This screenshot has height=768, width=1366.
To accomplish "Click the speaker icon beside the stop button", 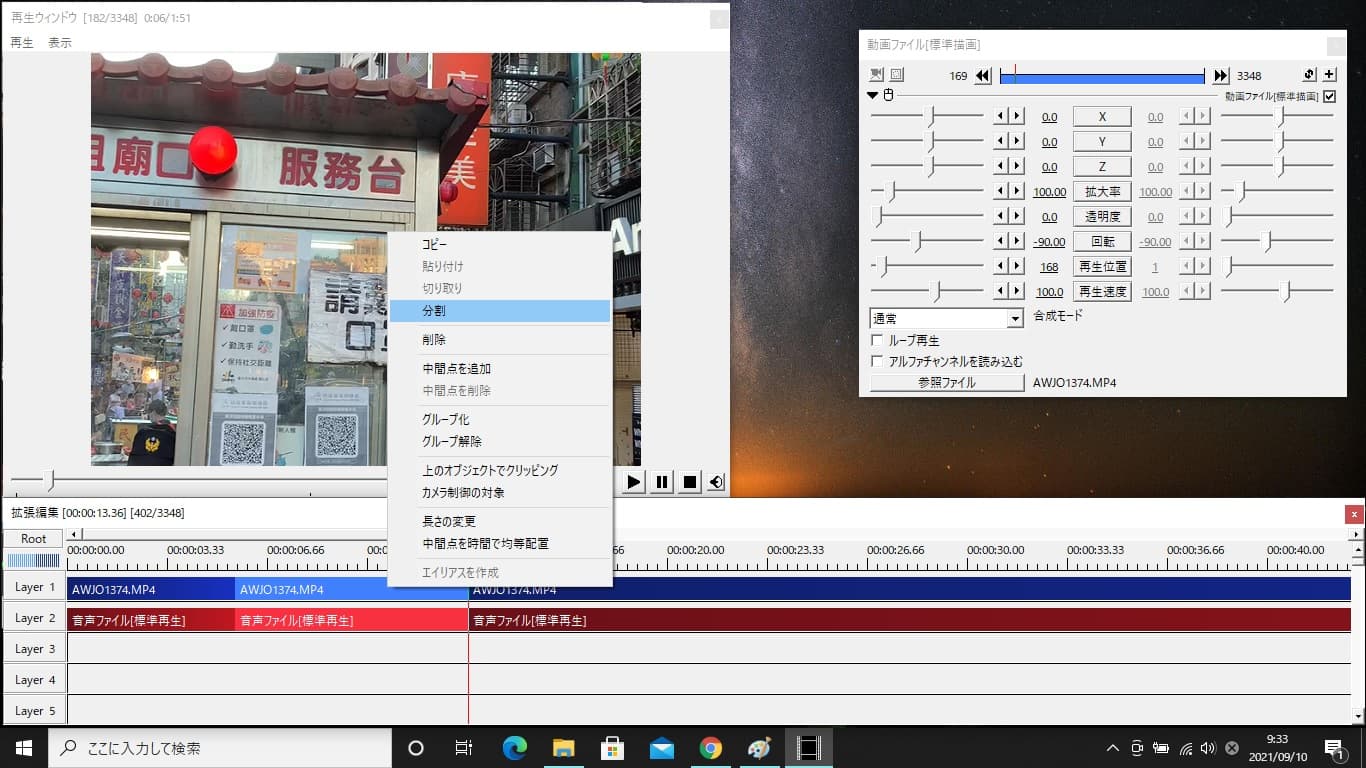I will coord(716,482).
